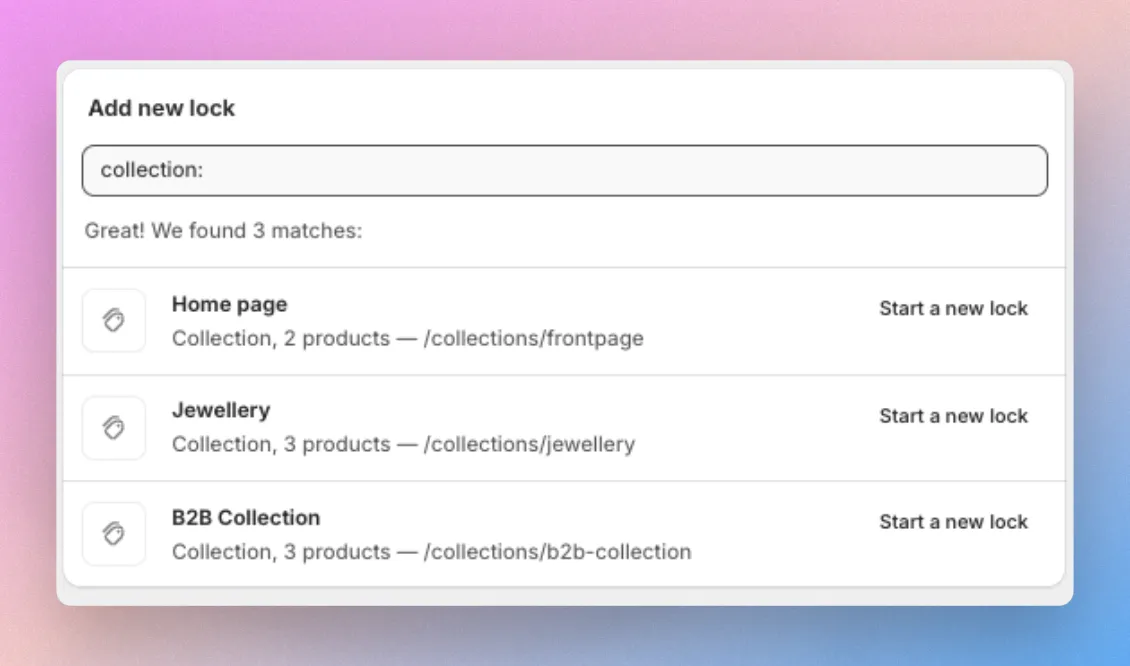Start a new lock for B2B Collection

pos(953,522)
